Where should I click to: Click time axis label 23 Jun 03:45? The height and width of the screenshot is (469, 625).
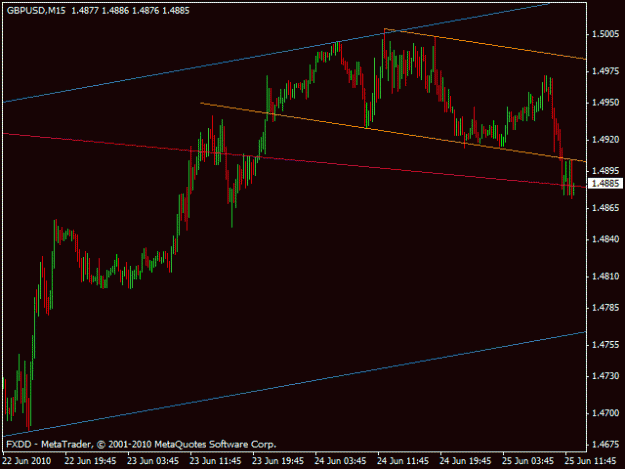(x=153, y=461)
